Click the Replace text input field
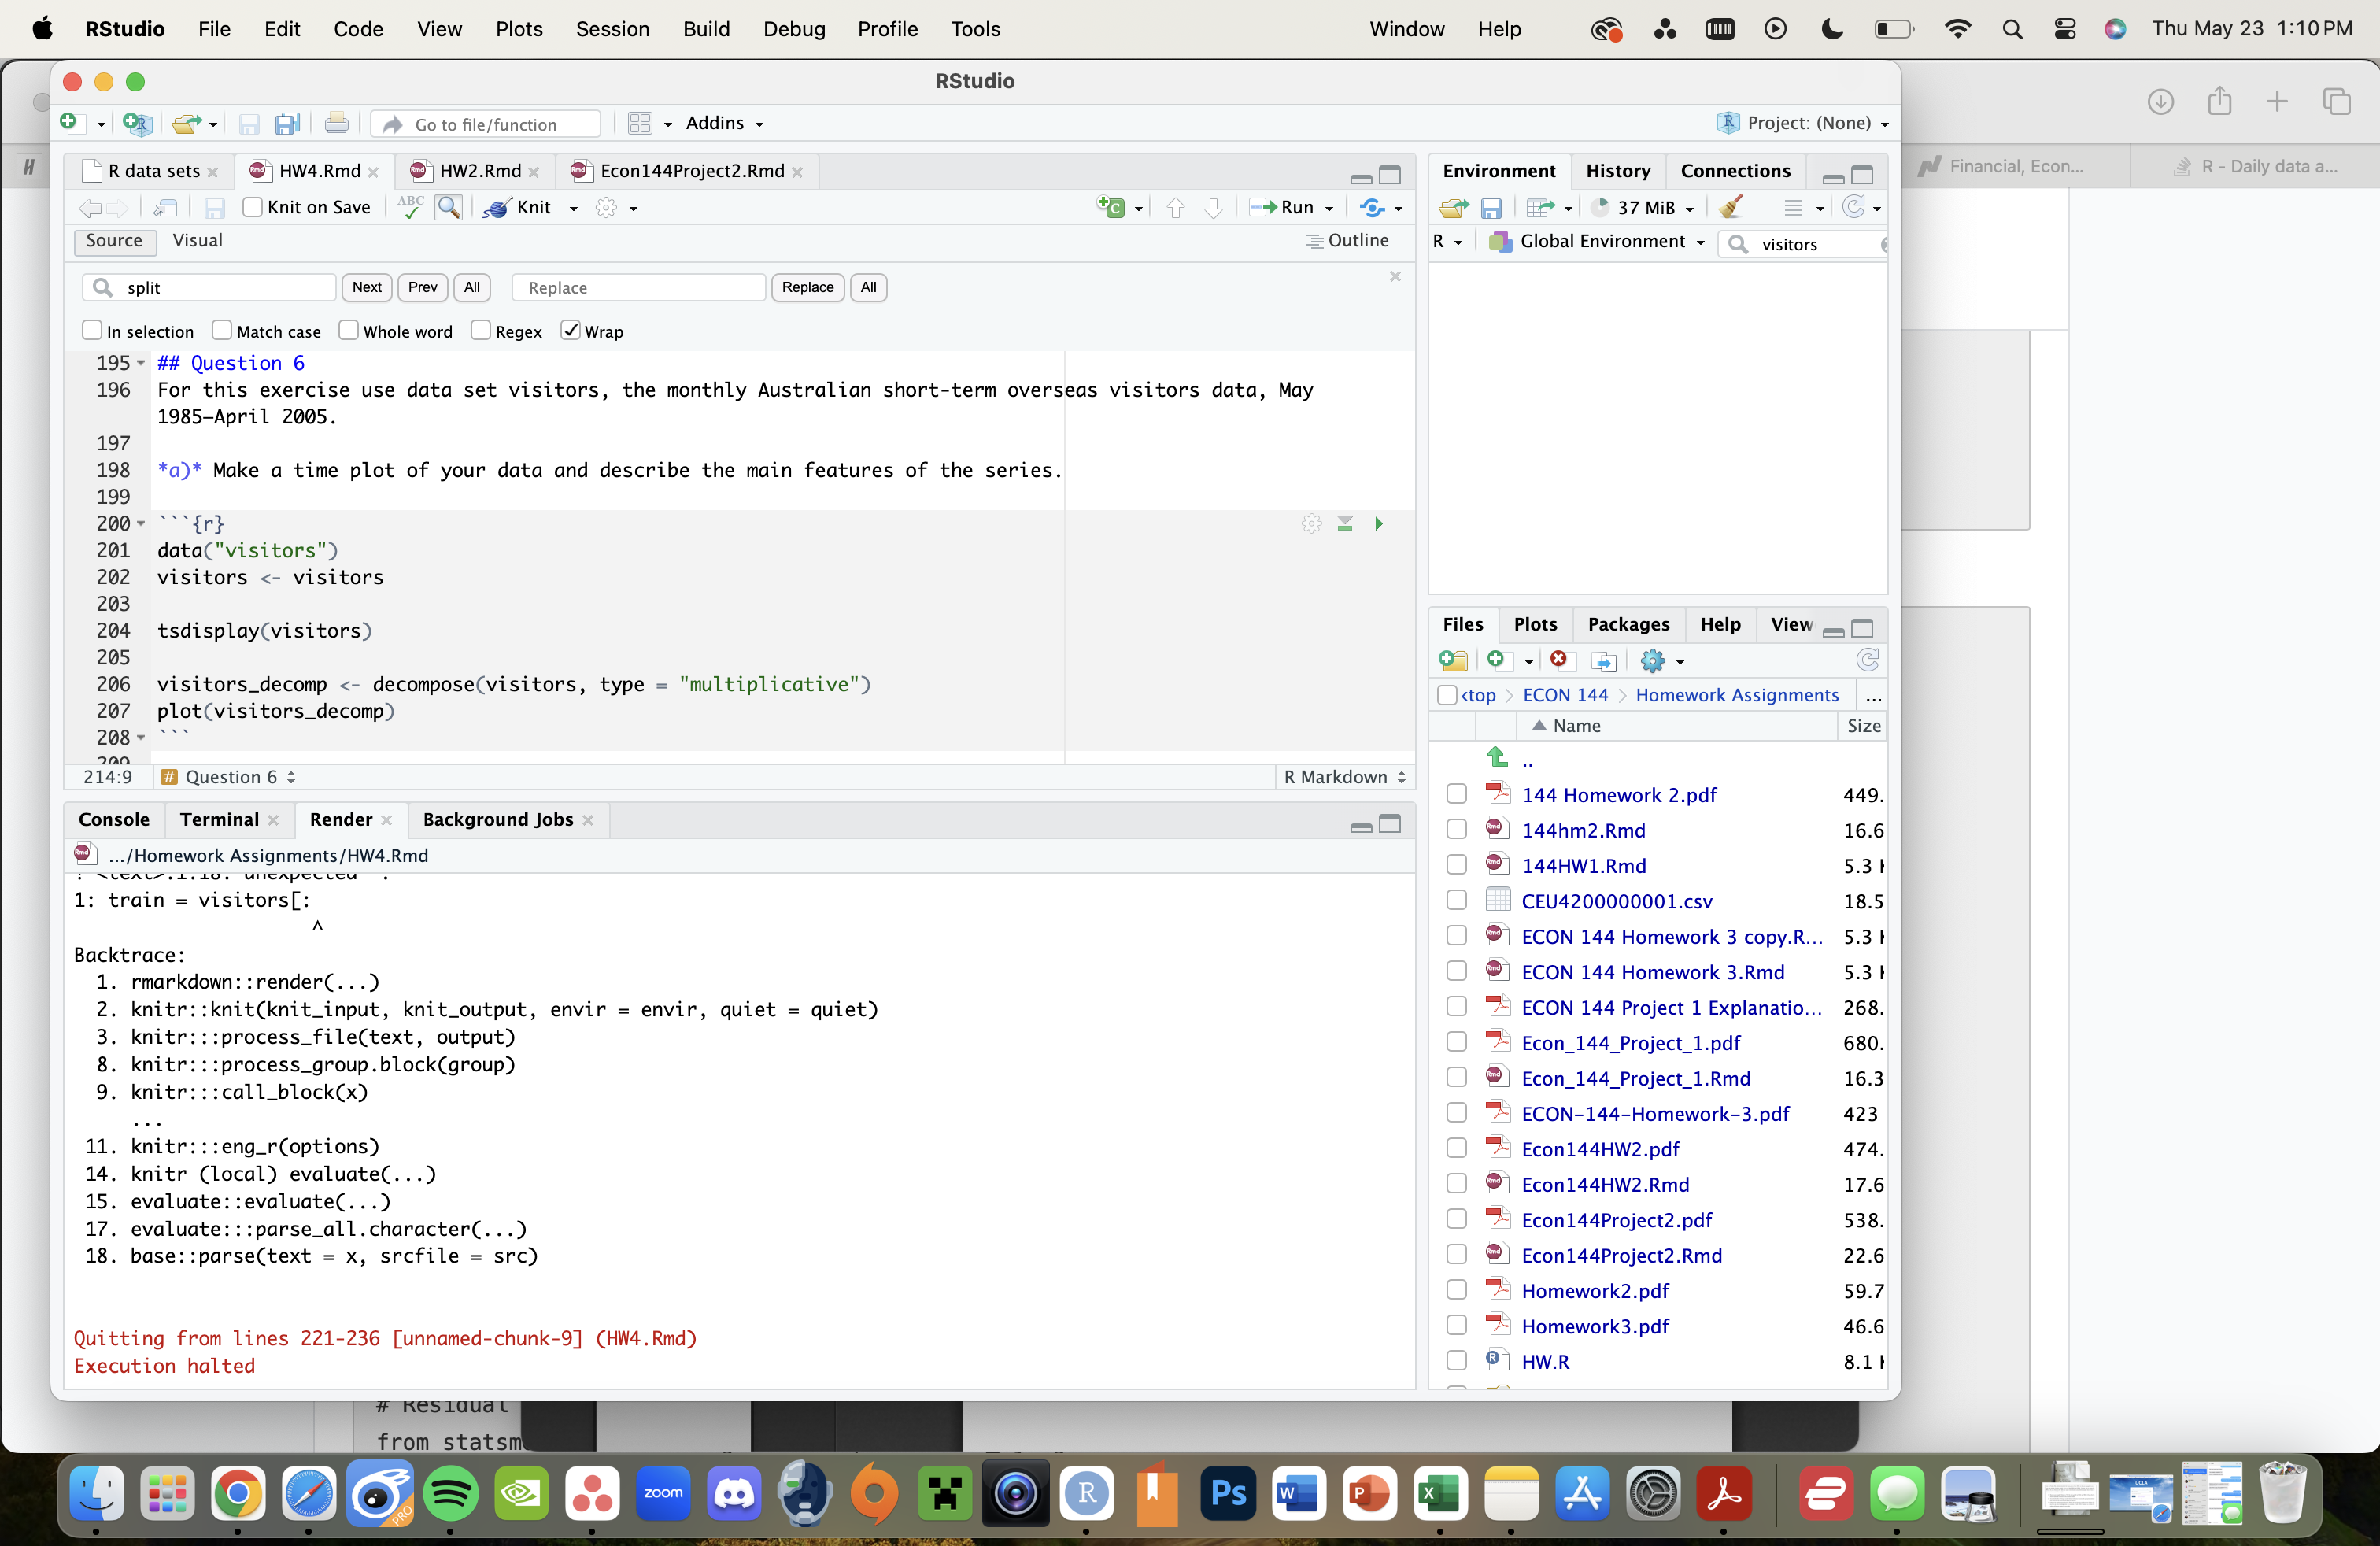The image size is (2380, 1546). coord(638,287)
